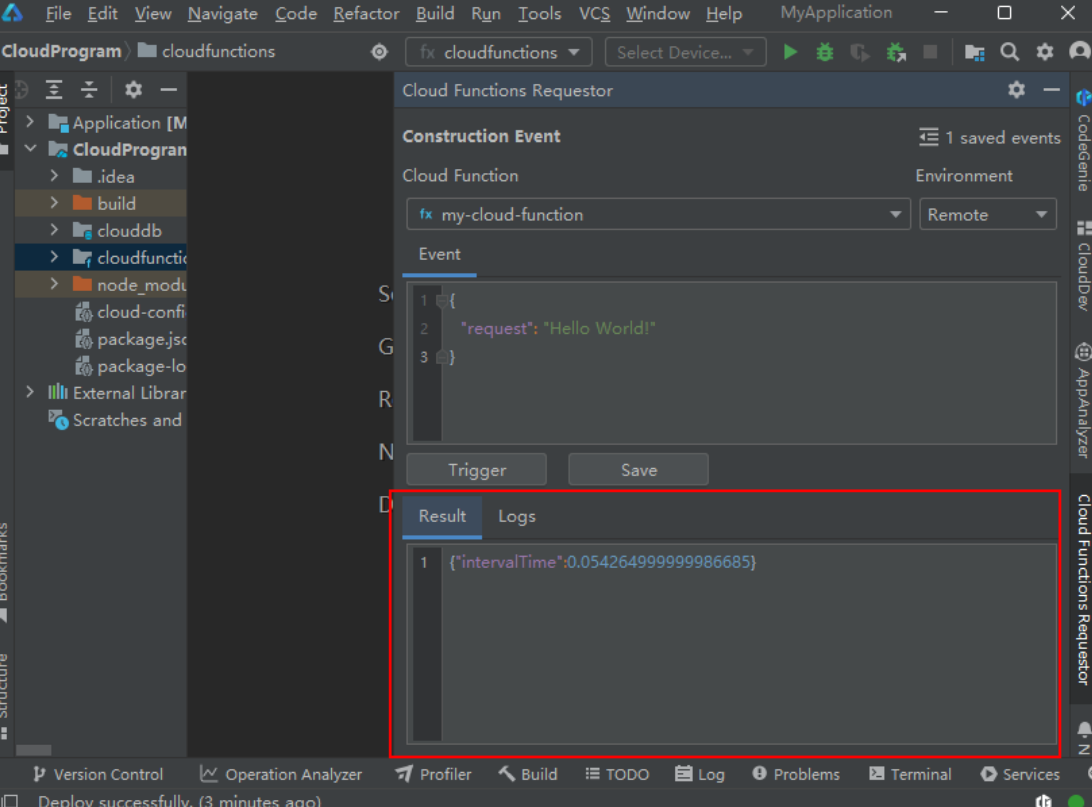Select package.json file in project tree
This screenshot has height=807, width=1092.
tap(131, 339)
